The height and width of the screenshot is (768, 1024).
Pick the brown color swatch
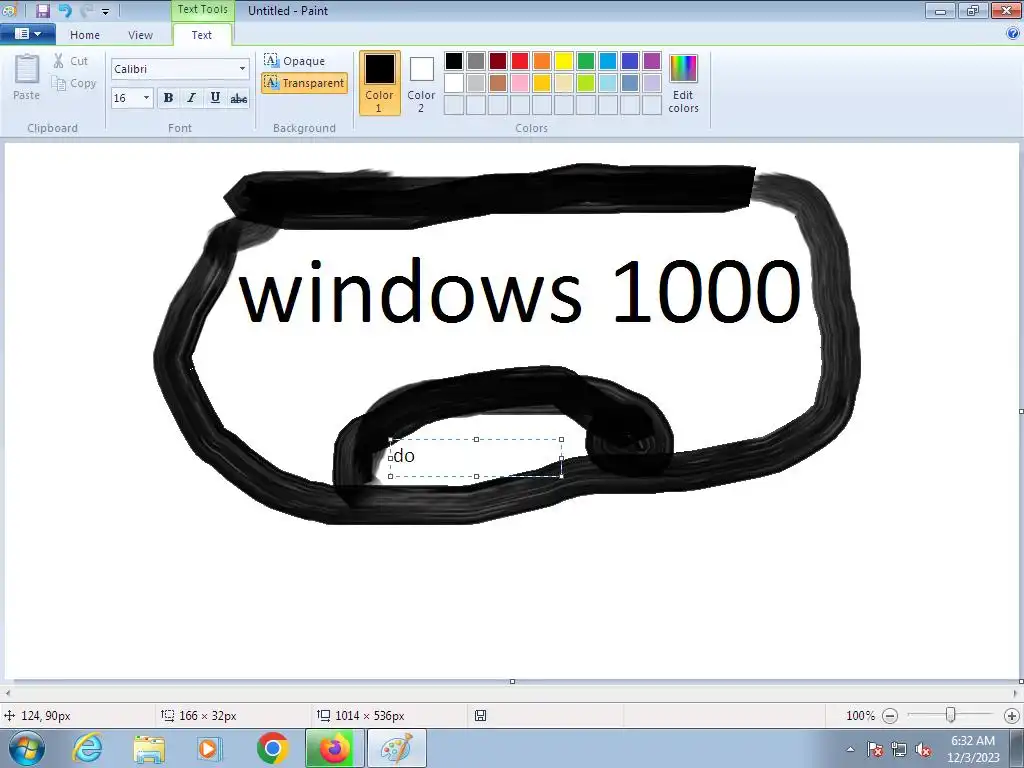(498, 83)
